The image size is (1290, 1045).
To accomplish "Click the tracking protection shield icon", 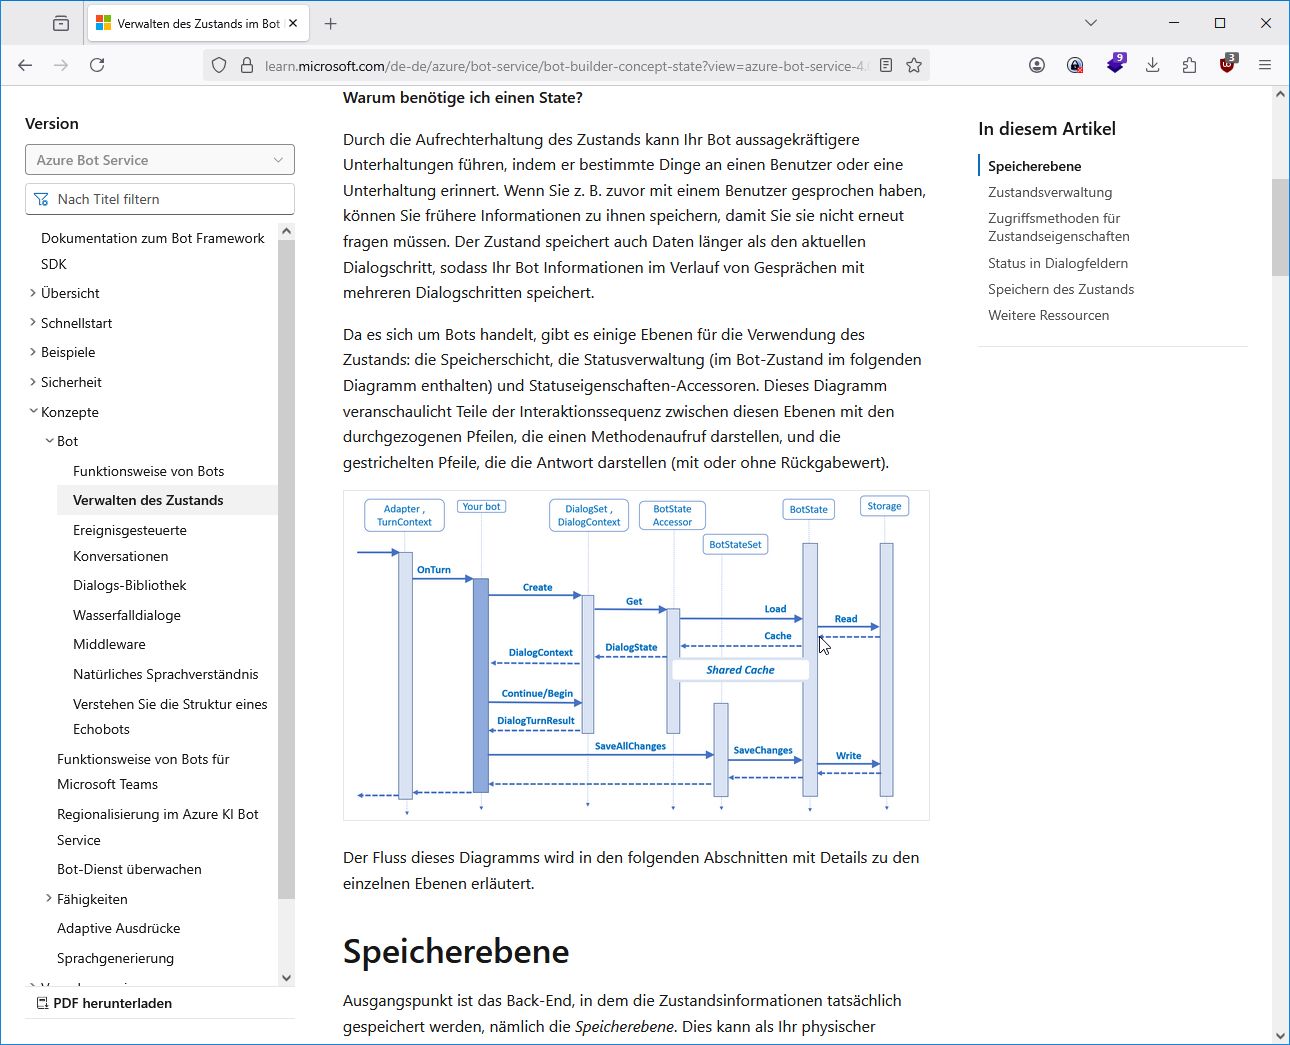I will (219, 65).
